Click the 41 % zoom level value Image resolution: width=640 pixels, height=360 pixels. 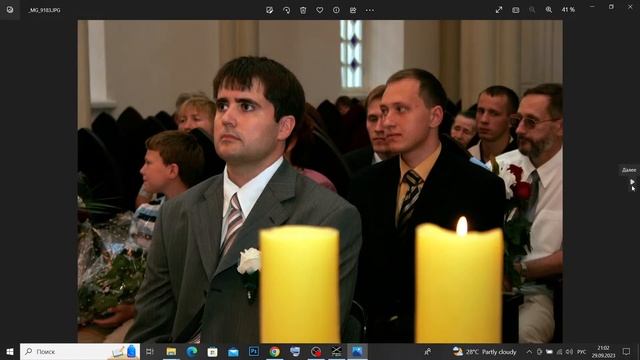click(x=568, y=10)
